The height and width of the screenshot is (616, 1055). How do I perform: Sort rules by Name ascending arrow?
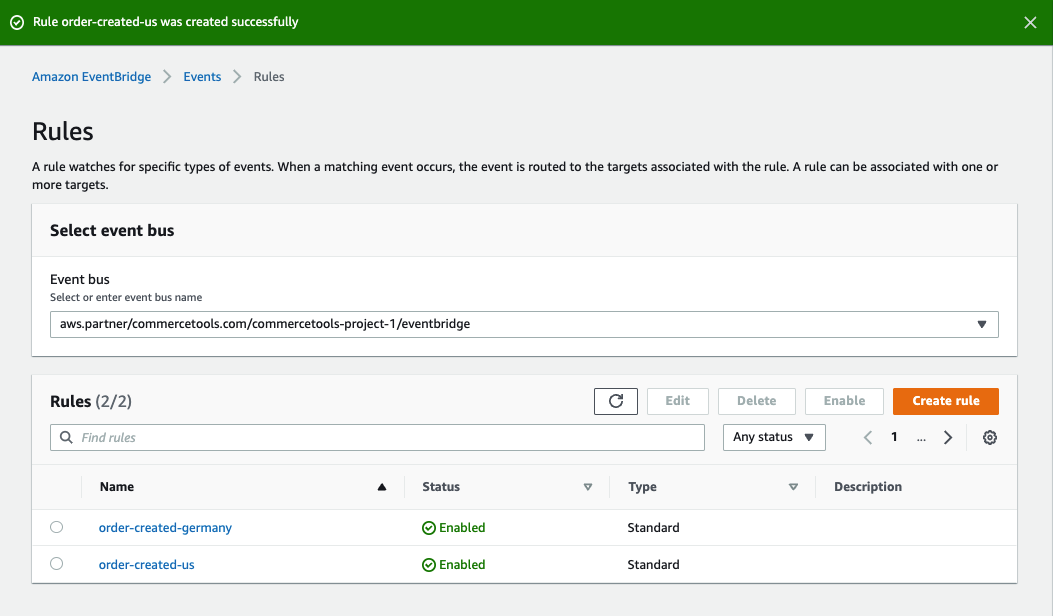(381, 487)
